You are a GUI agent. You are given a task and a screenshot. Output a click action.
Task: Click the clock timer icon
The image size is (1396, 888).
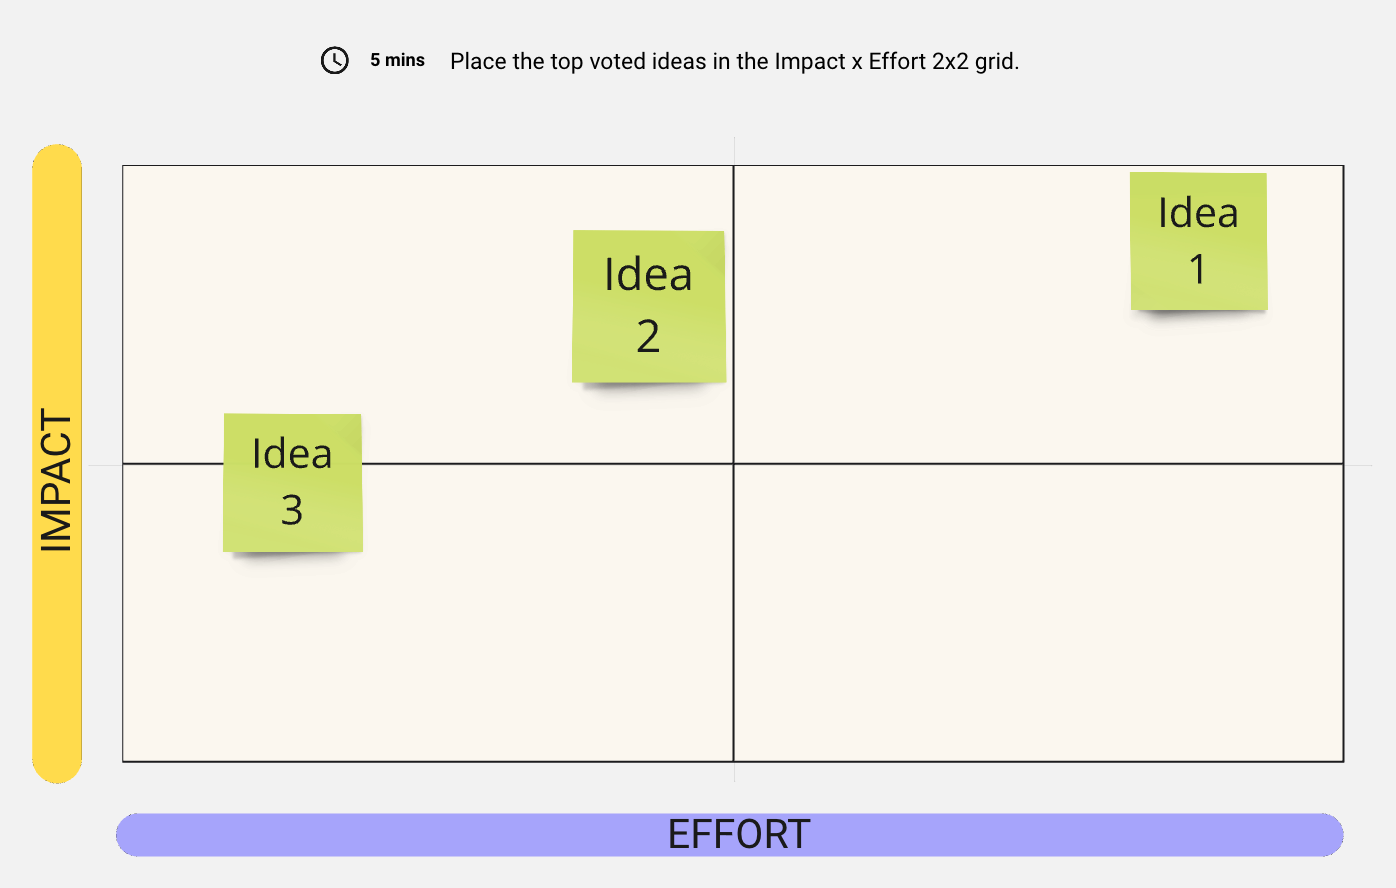click(334, 60)
